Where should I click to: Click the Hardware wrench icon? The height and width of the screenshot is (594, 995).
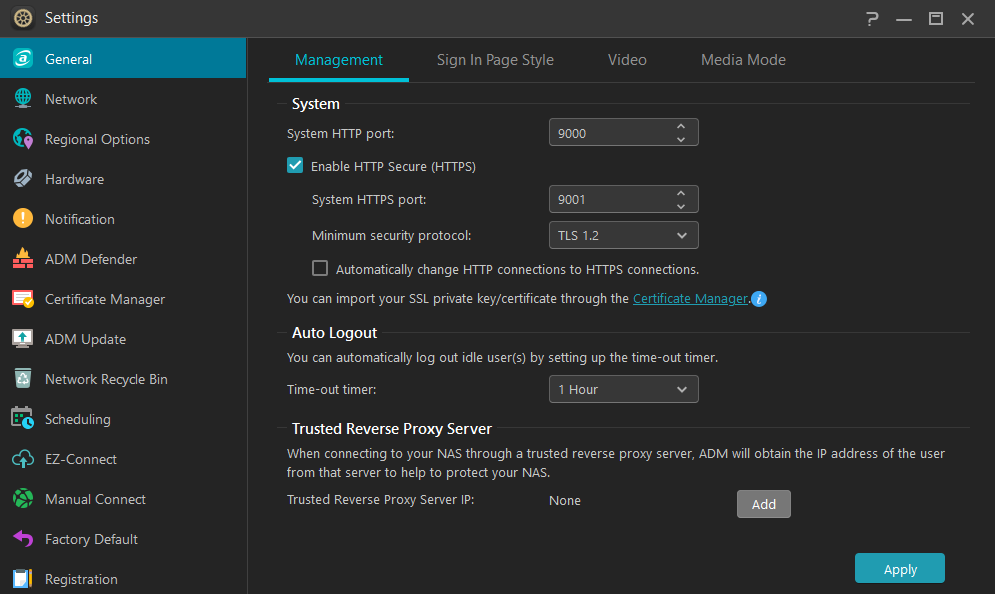pos(23,178)
